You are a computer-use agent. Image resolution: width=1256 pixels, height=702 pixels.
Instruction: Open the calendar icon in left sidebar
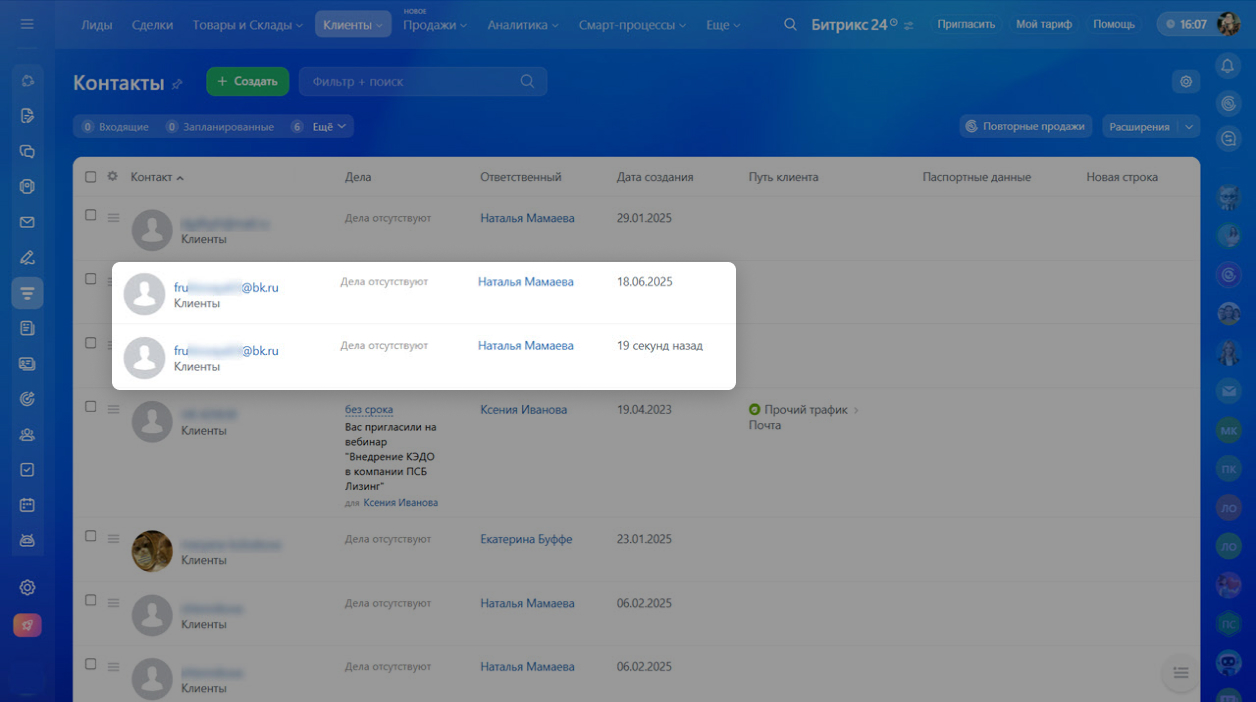click(x=27, y=505)
